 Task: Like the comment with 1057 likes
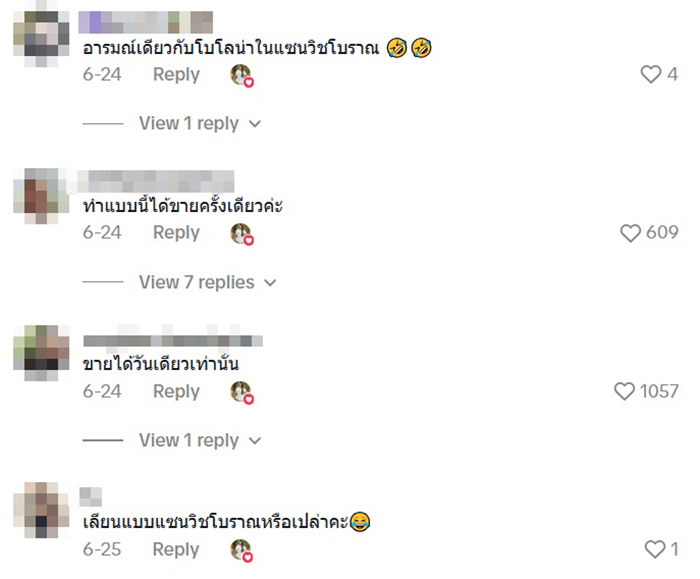tap(624, 392)
